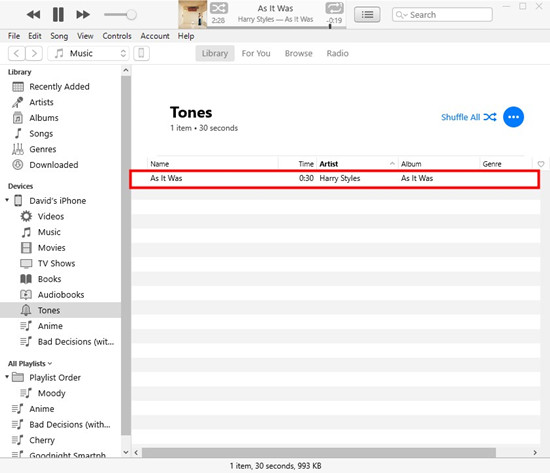The image size is (550, 473).
Task: Go forward with the right arrow button
Action: (x=34, y=53)
